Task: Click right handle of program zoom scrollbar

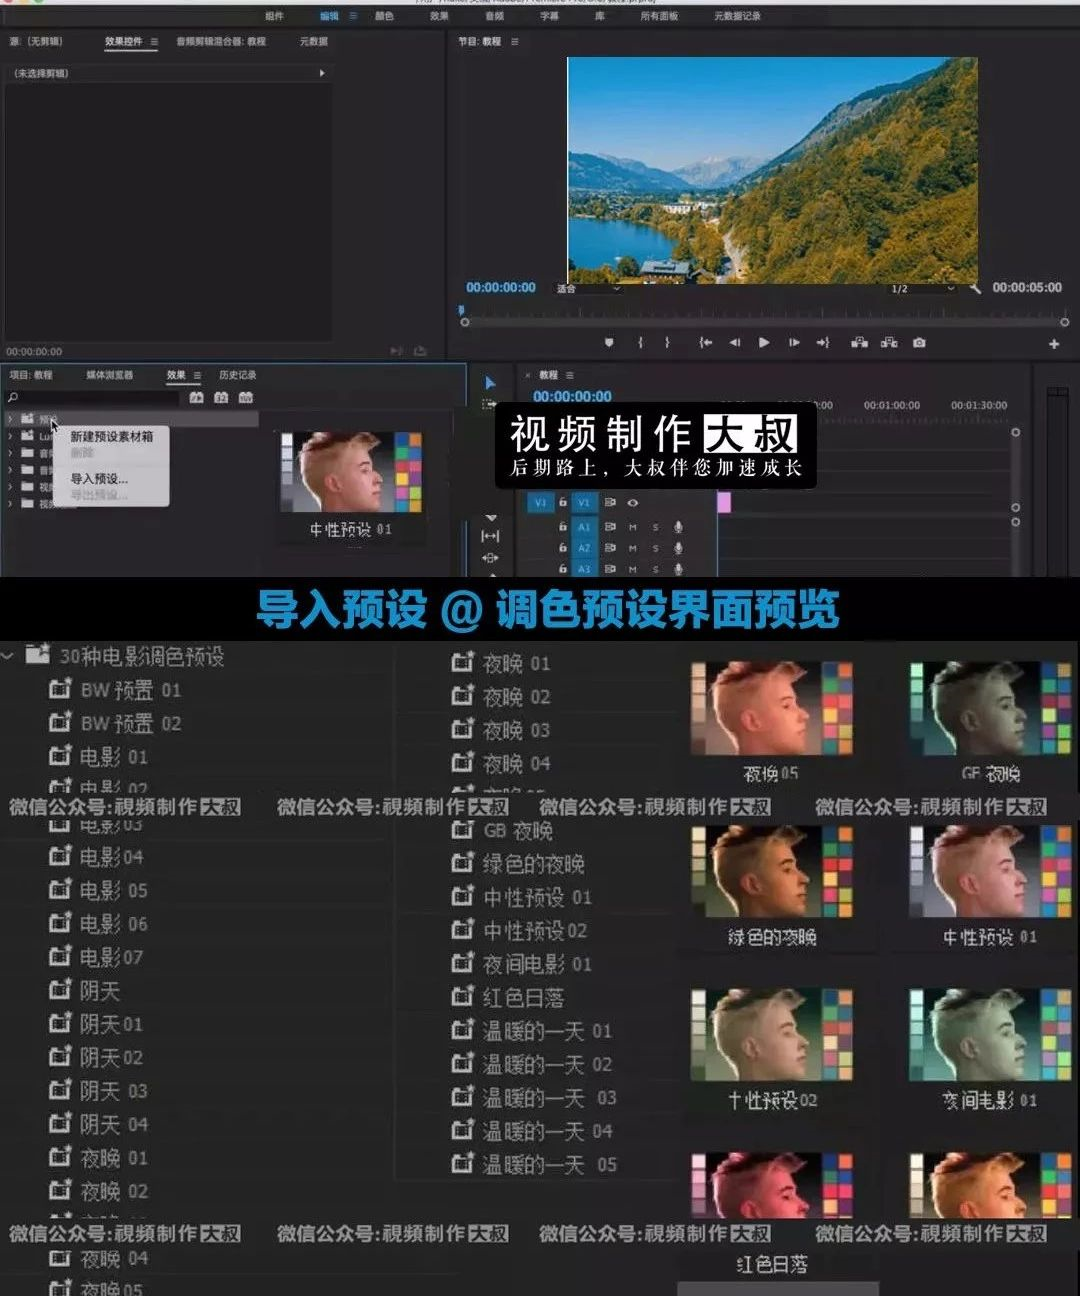Action: [1065, 322]
